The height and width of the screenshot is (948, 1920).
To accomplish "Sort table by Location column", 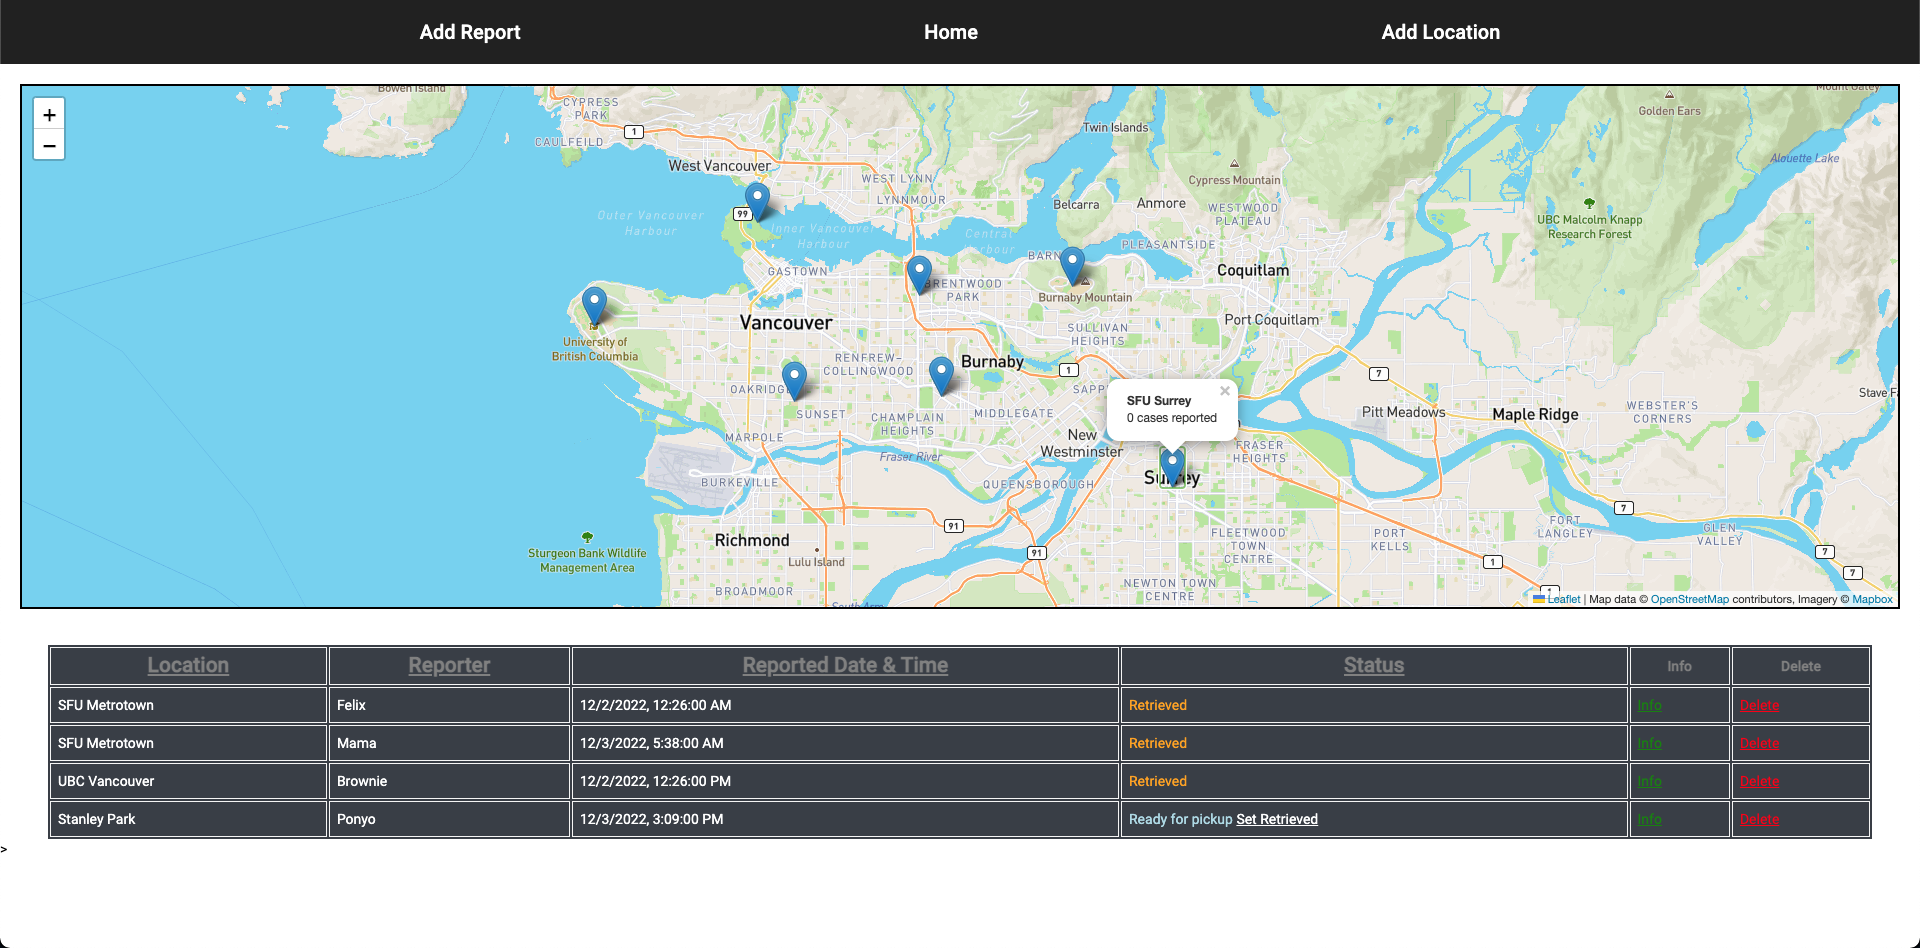I will [188, 666].
